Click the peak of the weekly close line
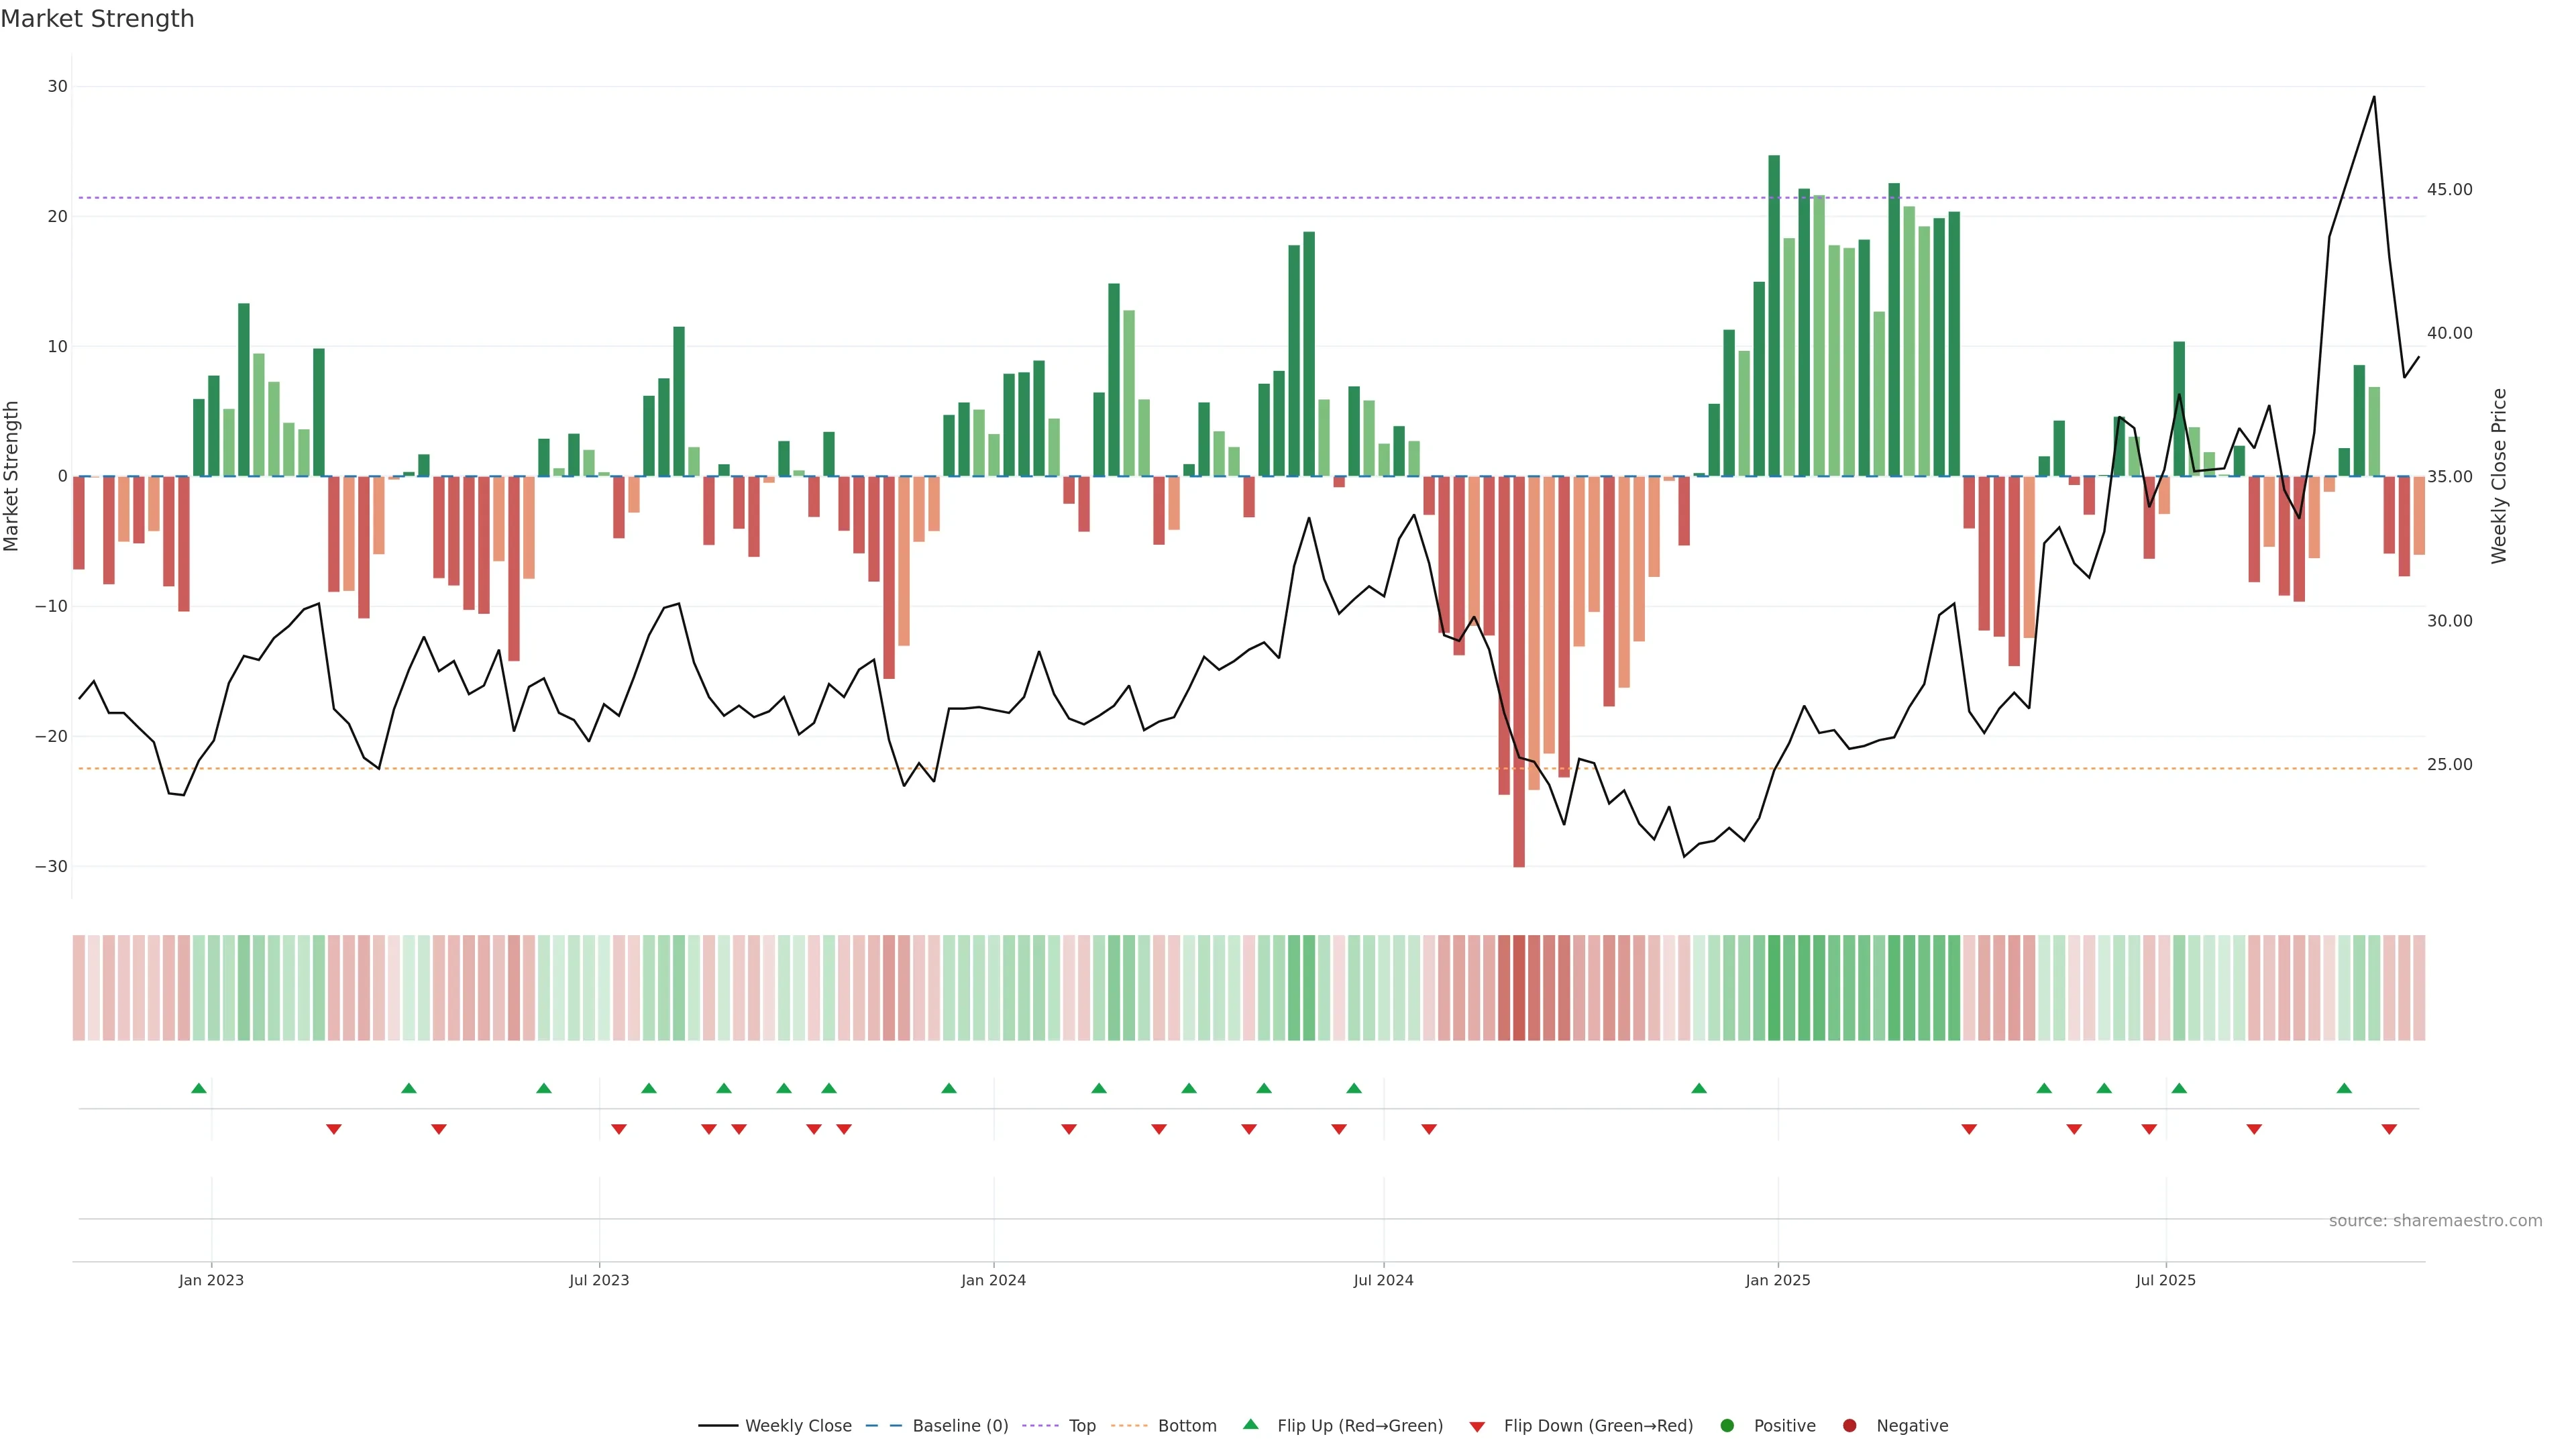 pyautogui.click(x=2374, y=97)
